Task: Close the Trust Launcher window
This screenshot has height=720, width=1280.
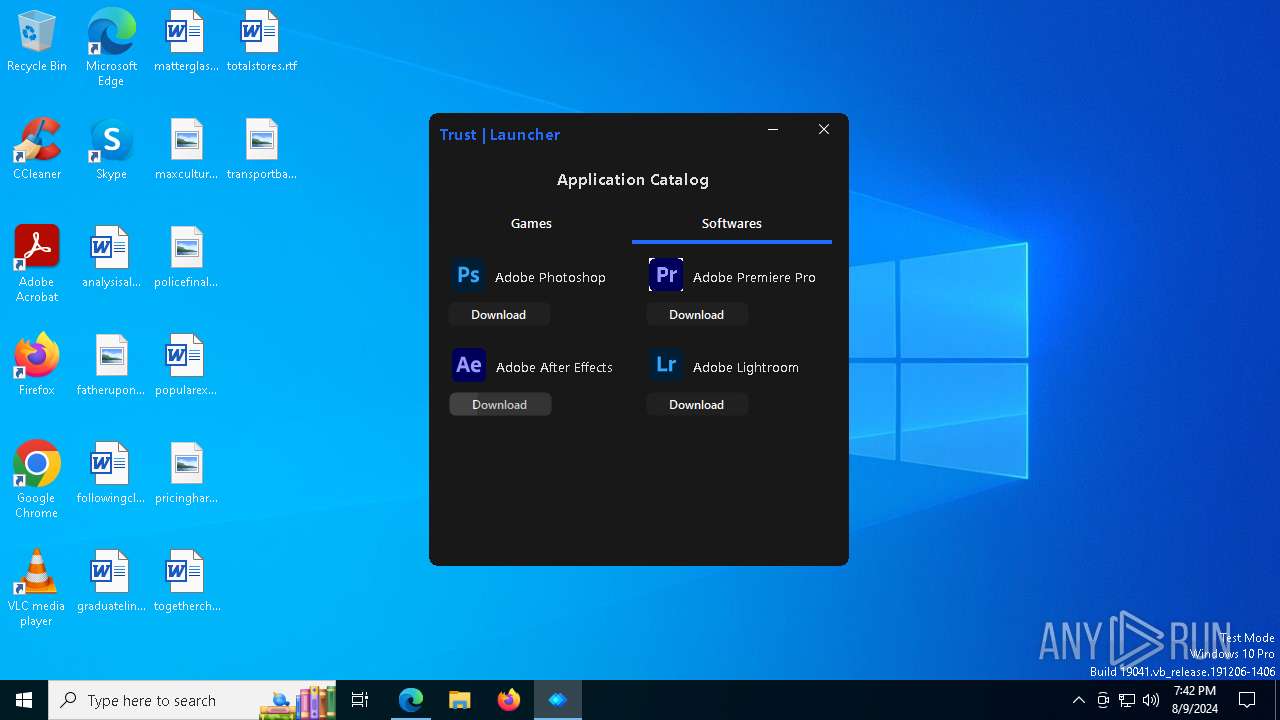Action: coord(824,130)
